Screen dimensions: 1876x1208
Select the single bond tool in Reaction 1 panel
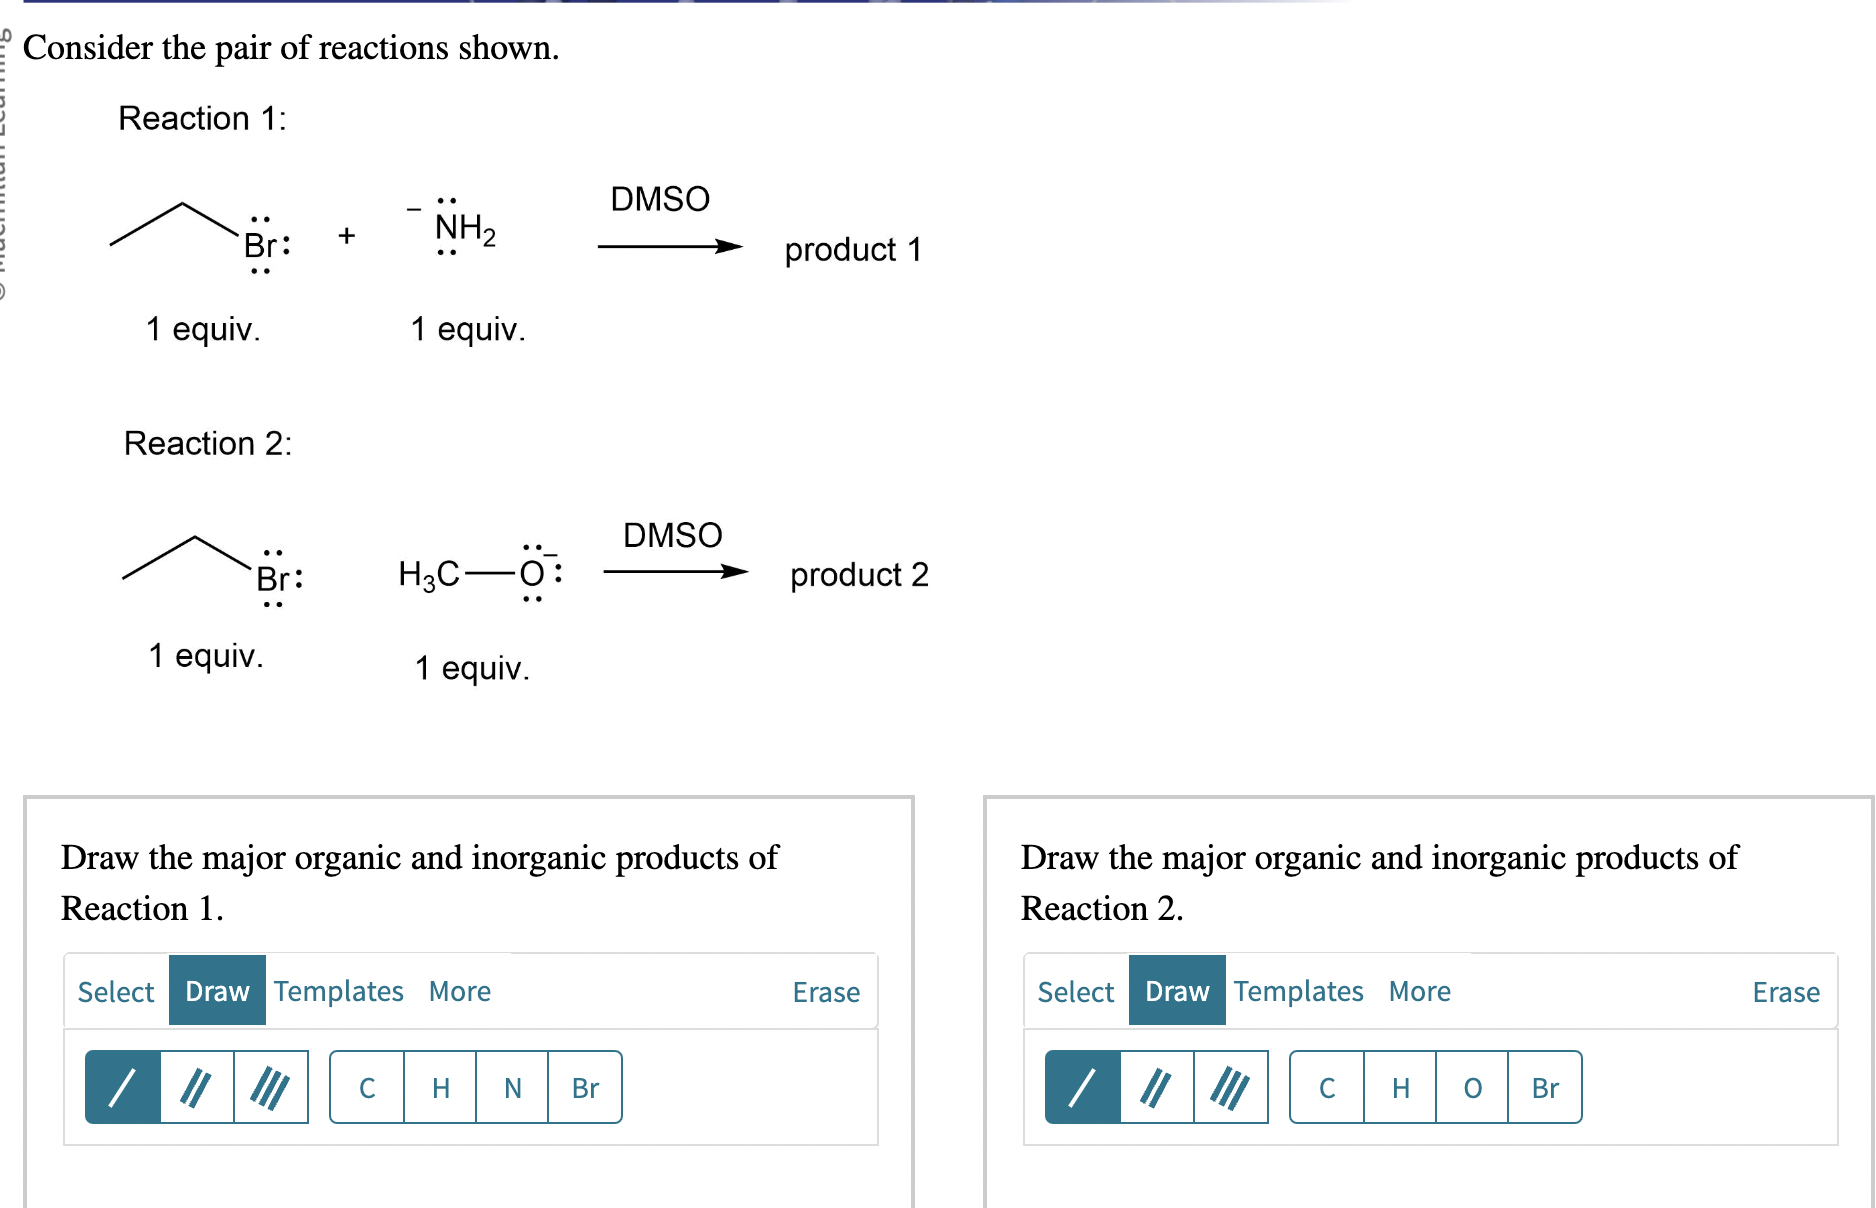point(124,1088)
